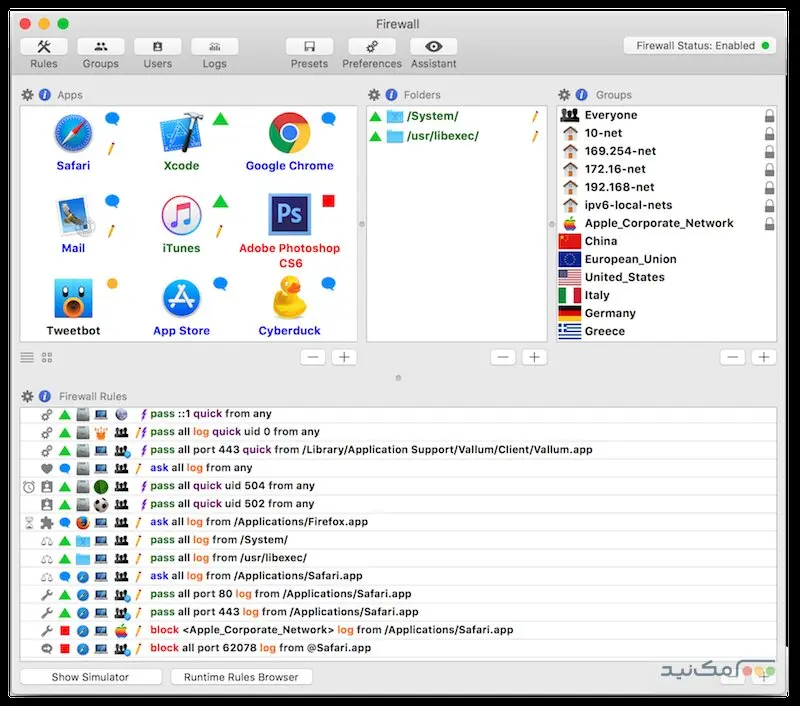Open the Rules toolbar section
This screenshot has height=706, width=800.
pyautogui.click(x=44, y=47)
